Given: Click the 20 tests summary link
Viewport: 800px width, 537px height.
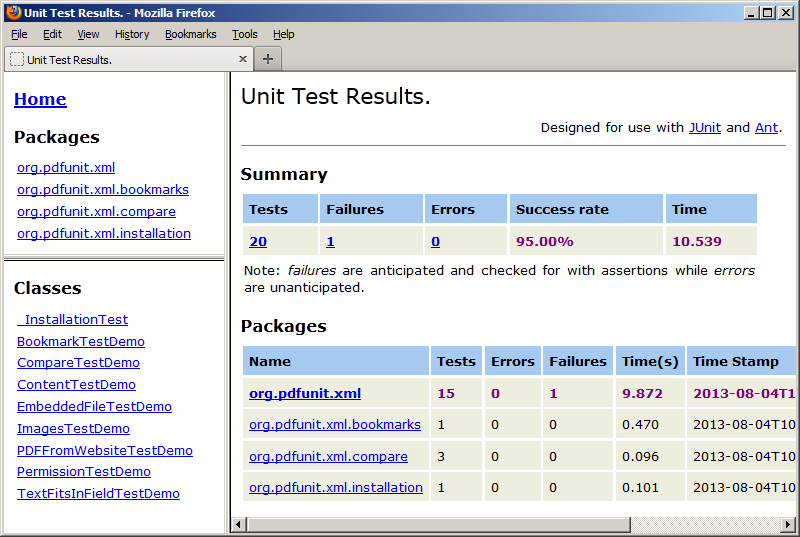Looking at the screenshot, I should (x=258, y=241).
